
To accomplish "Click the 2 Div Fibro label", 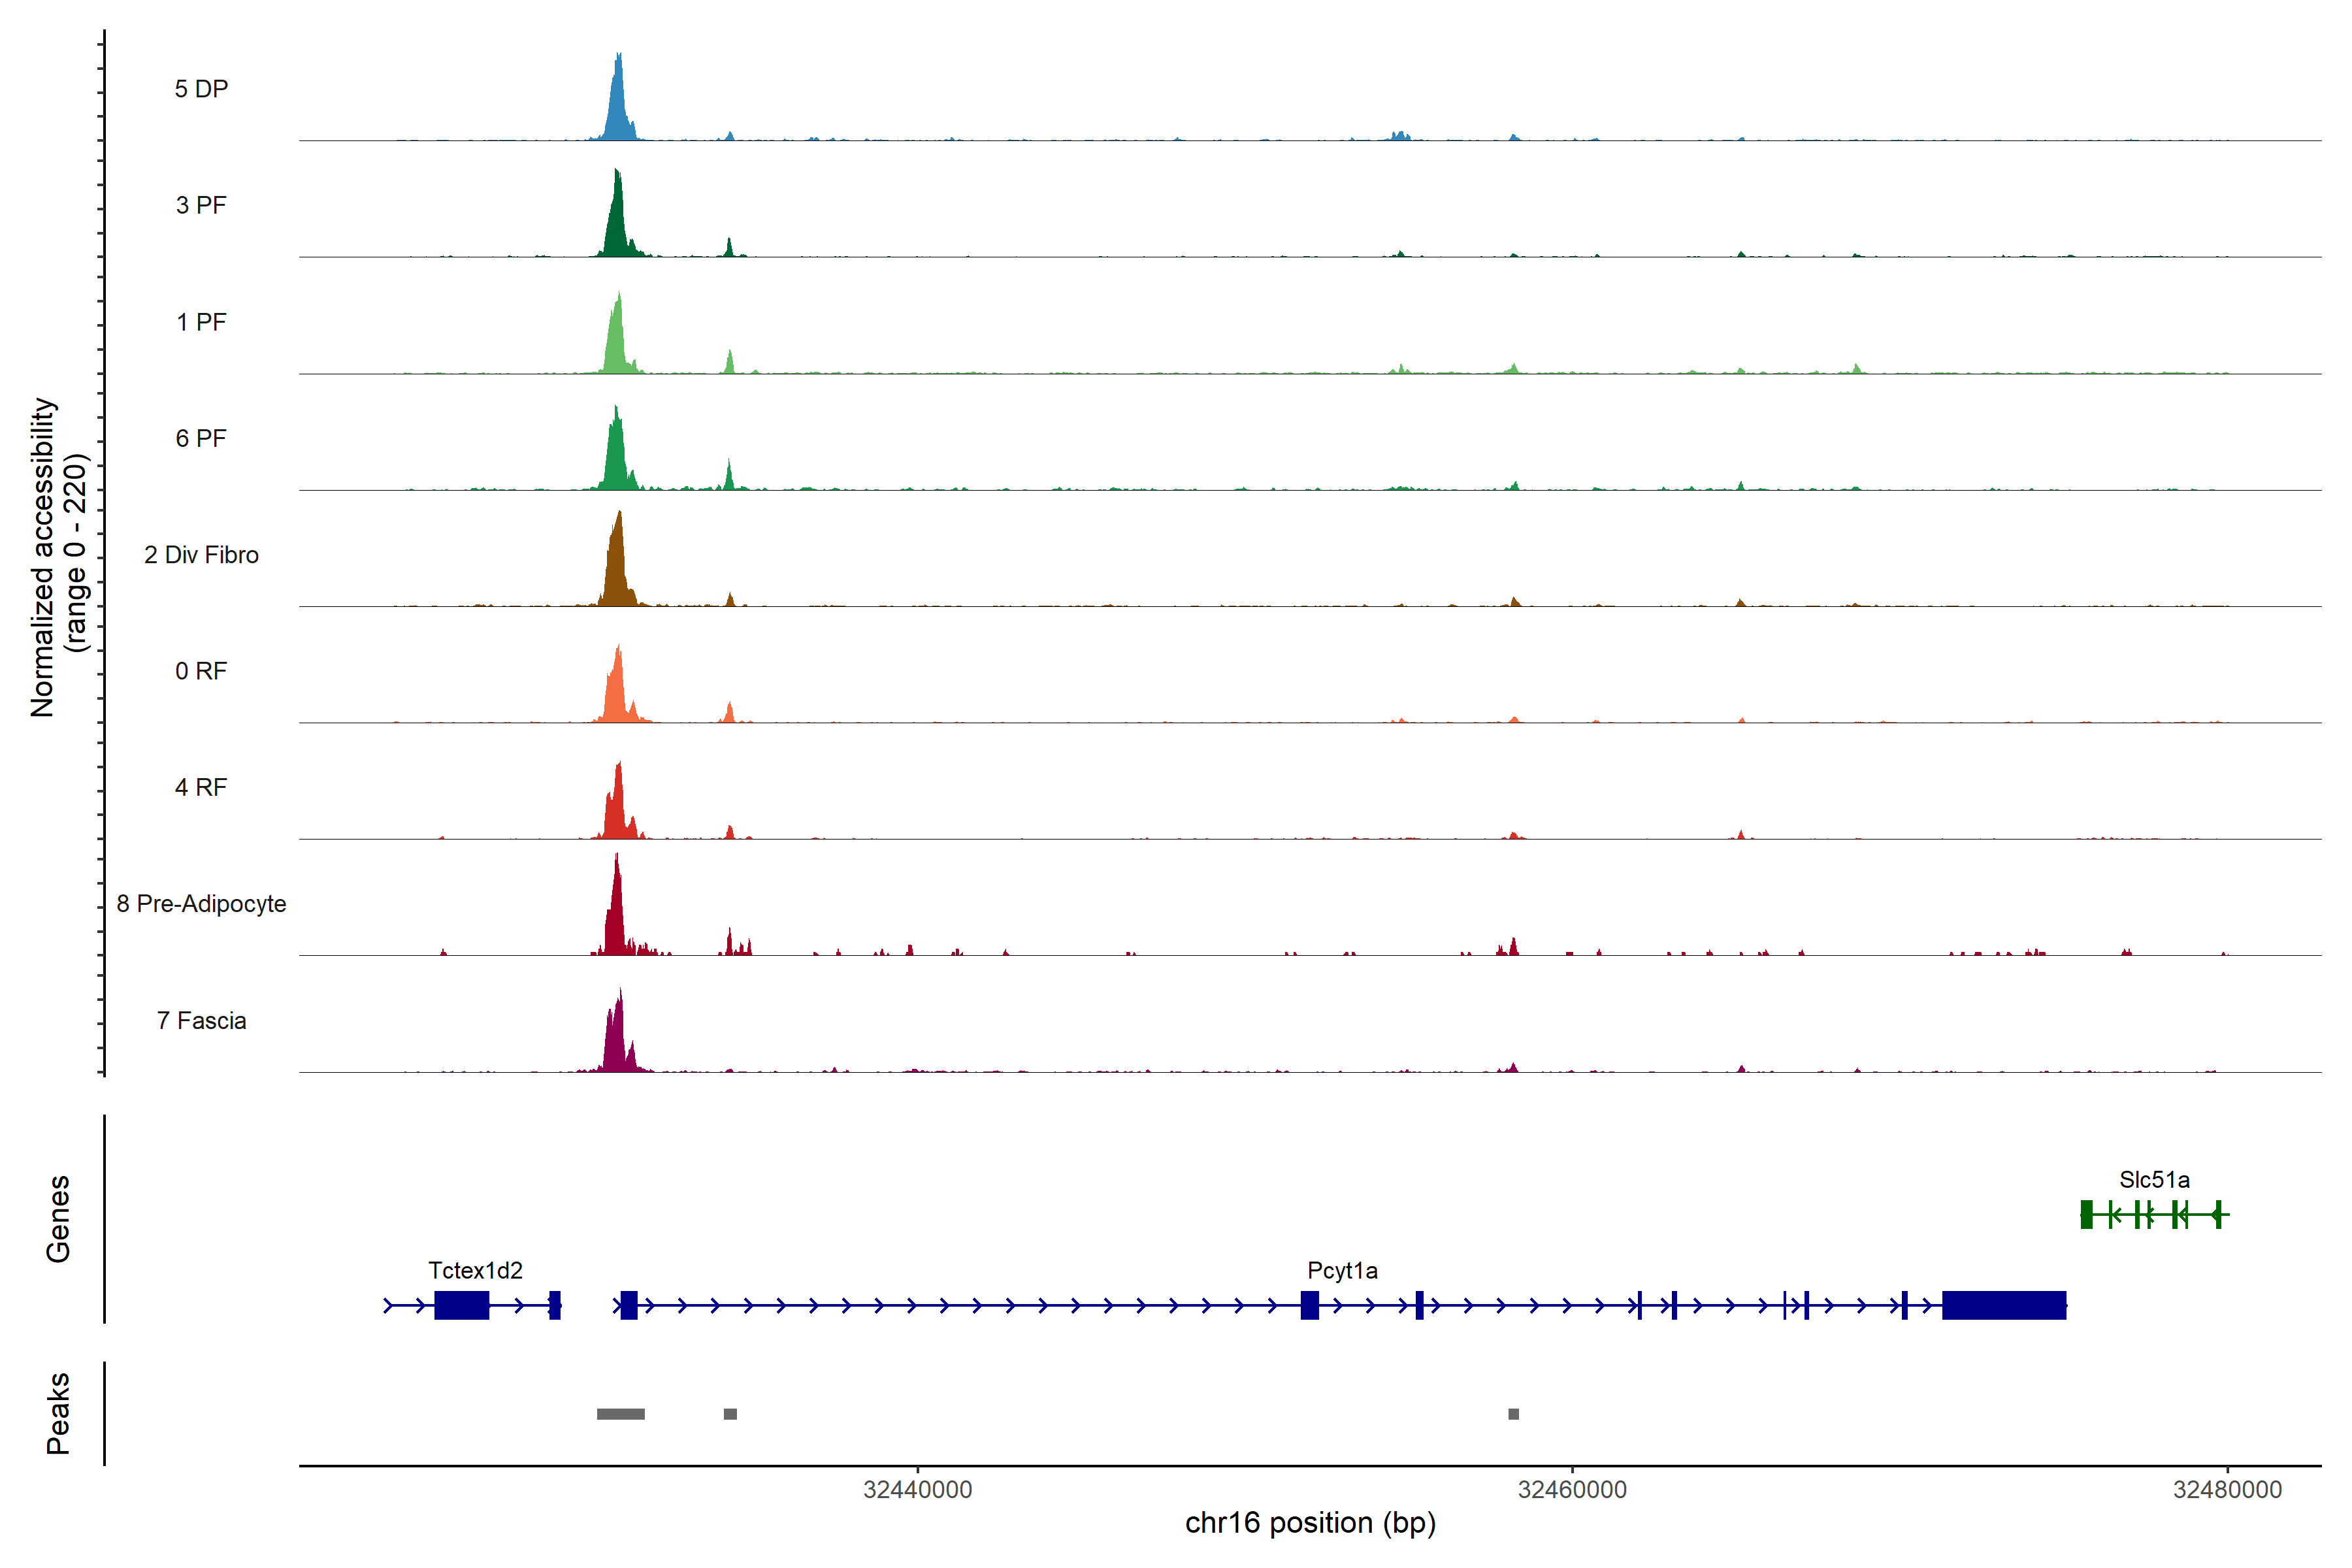I will click(201, 554).
